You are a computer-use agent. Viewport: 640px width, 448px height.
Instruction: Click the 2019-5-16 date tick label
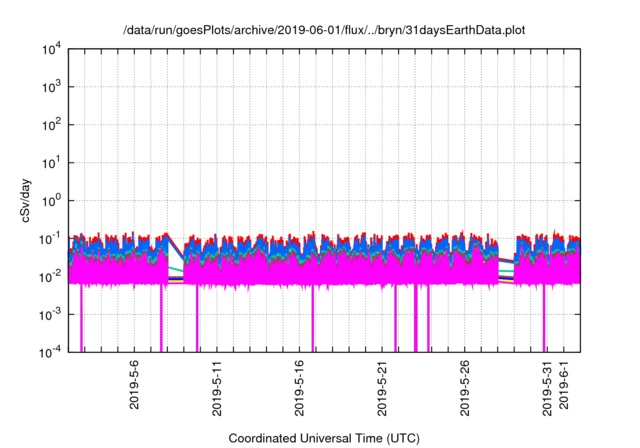tap(300, 385)
